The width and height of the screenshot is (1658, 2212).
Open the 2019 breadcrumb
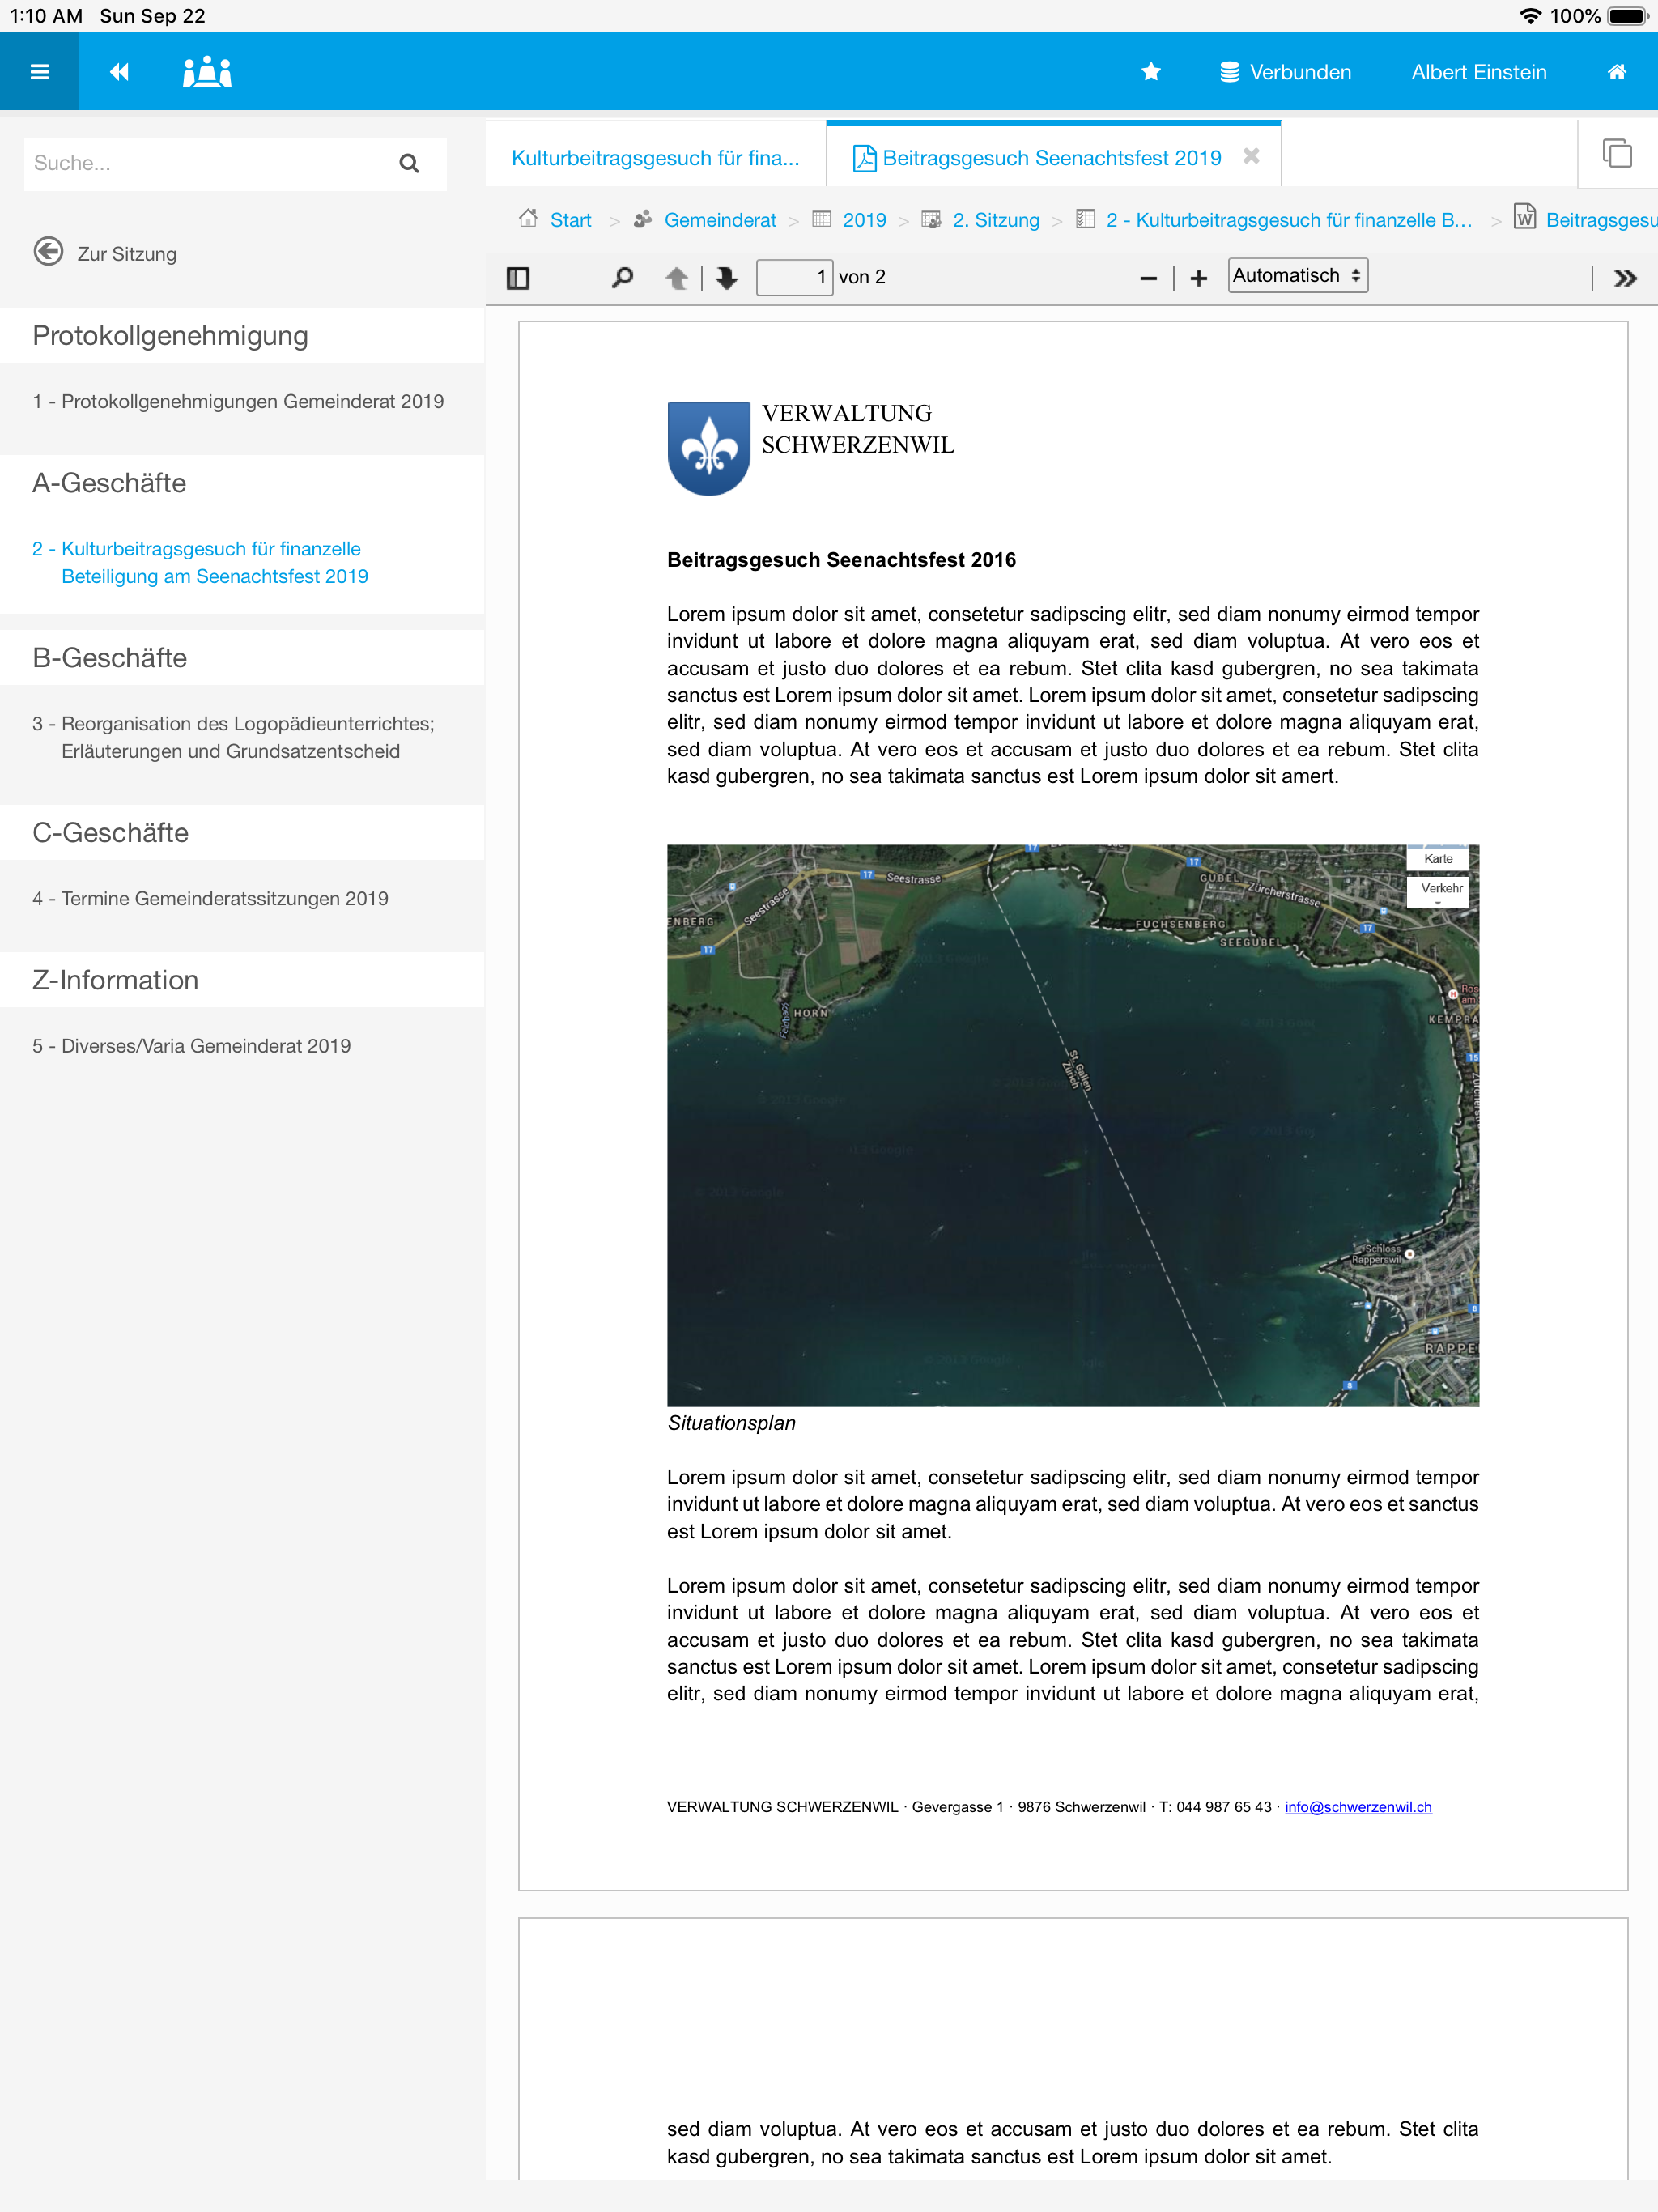coord(849,219)
